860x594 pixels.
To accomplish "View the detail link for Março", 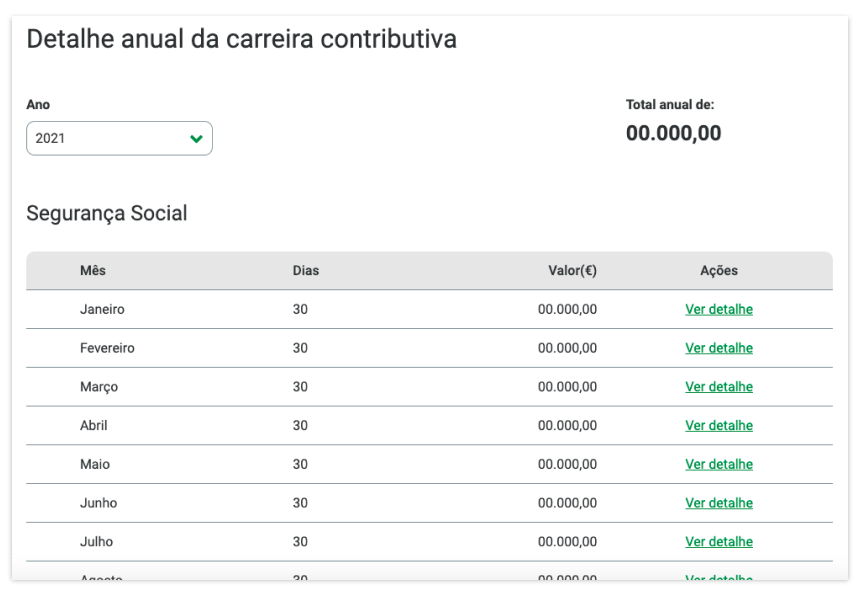I will coord(719,387).
